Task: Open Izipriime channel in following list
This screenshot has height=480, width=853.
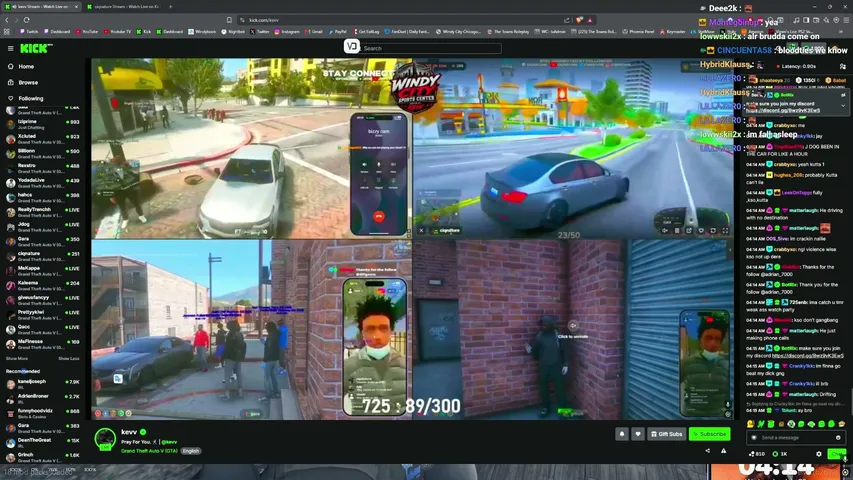Action: tap(42, 124)
